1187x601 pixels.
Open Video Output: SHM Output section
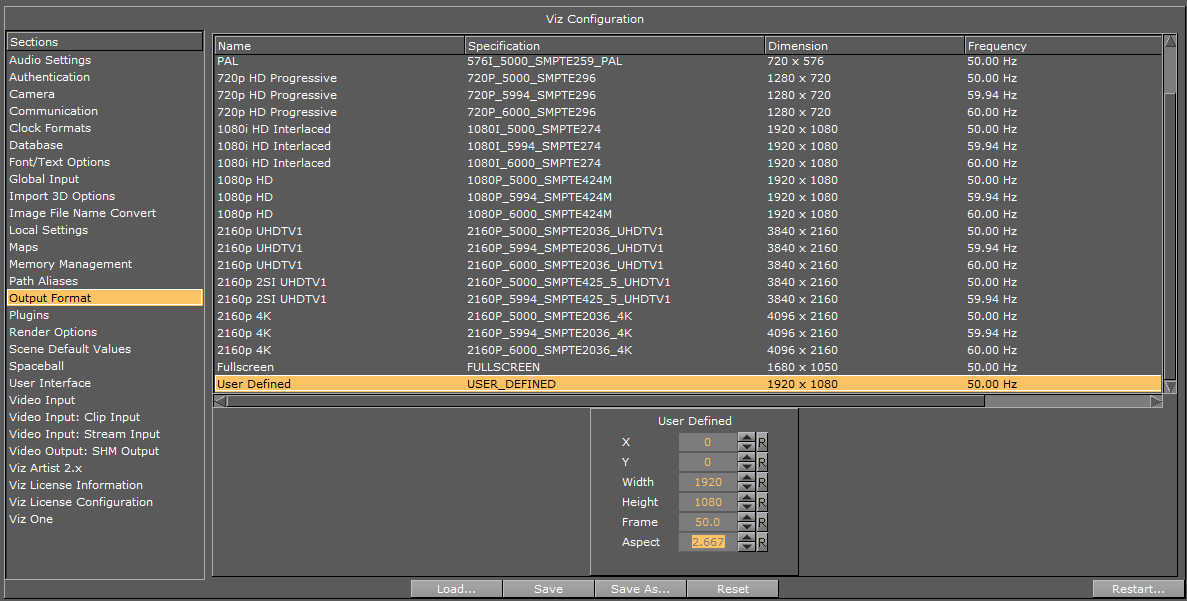click(x=104, y=452)
